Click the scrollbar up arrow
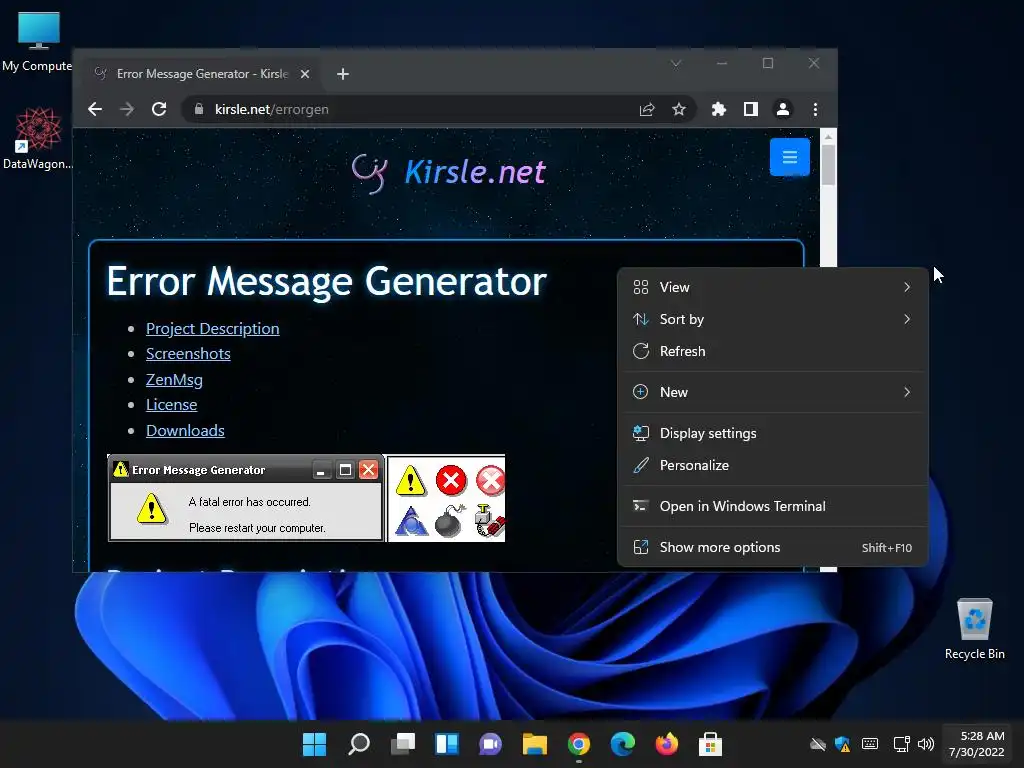 coord(828,137)
